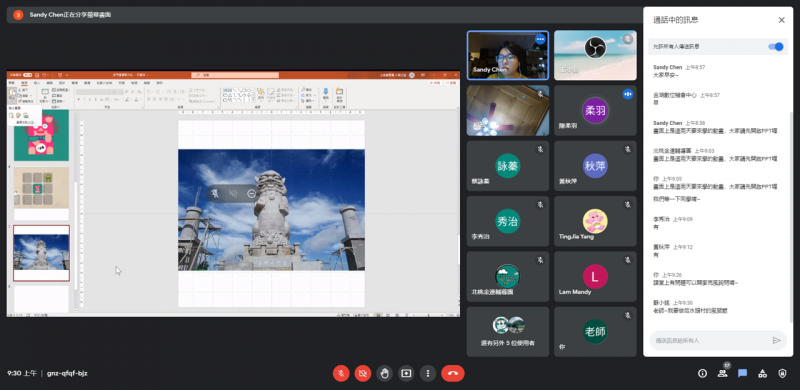
Task: Select the Lam Mandy participant tile
Action: [595, 276]
